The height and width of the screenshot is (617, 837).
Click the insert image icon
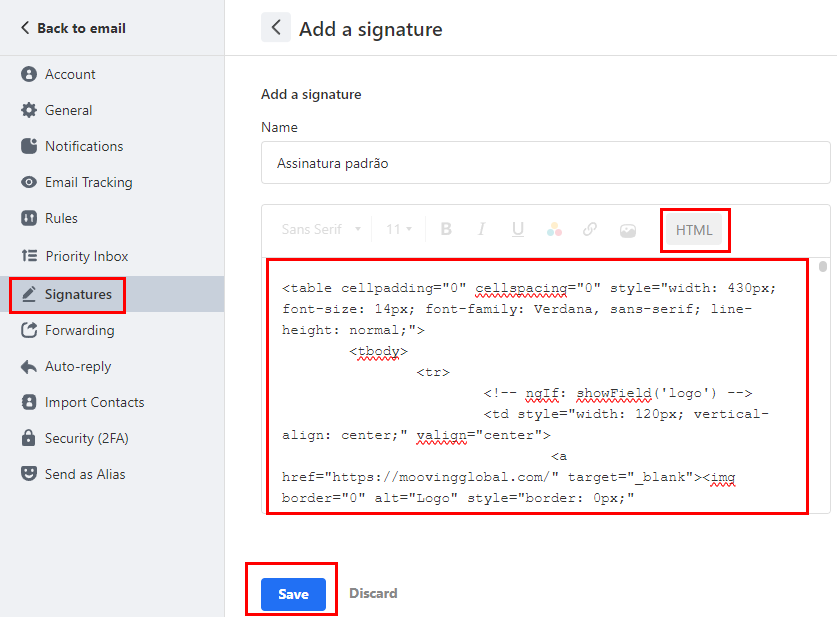tap(627, 230)
